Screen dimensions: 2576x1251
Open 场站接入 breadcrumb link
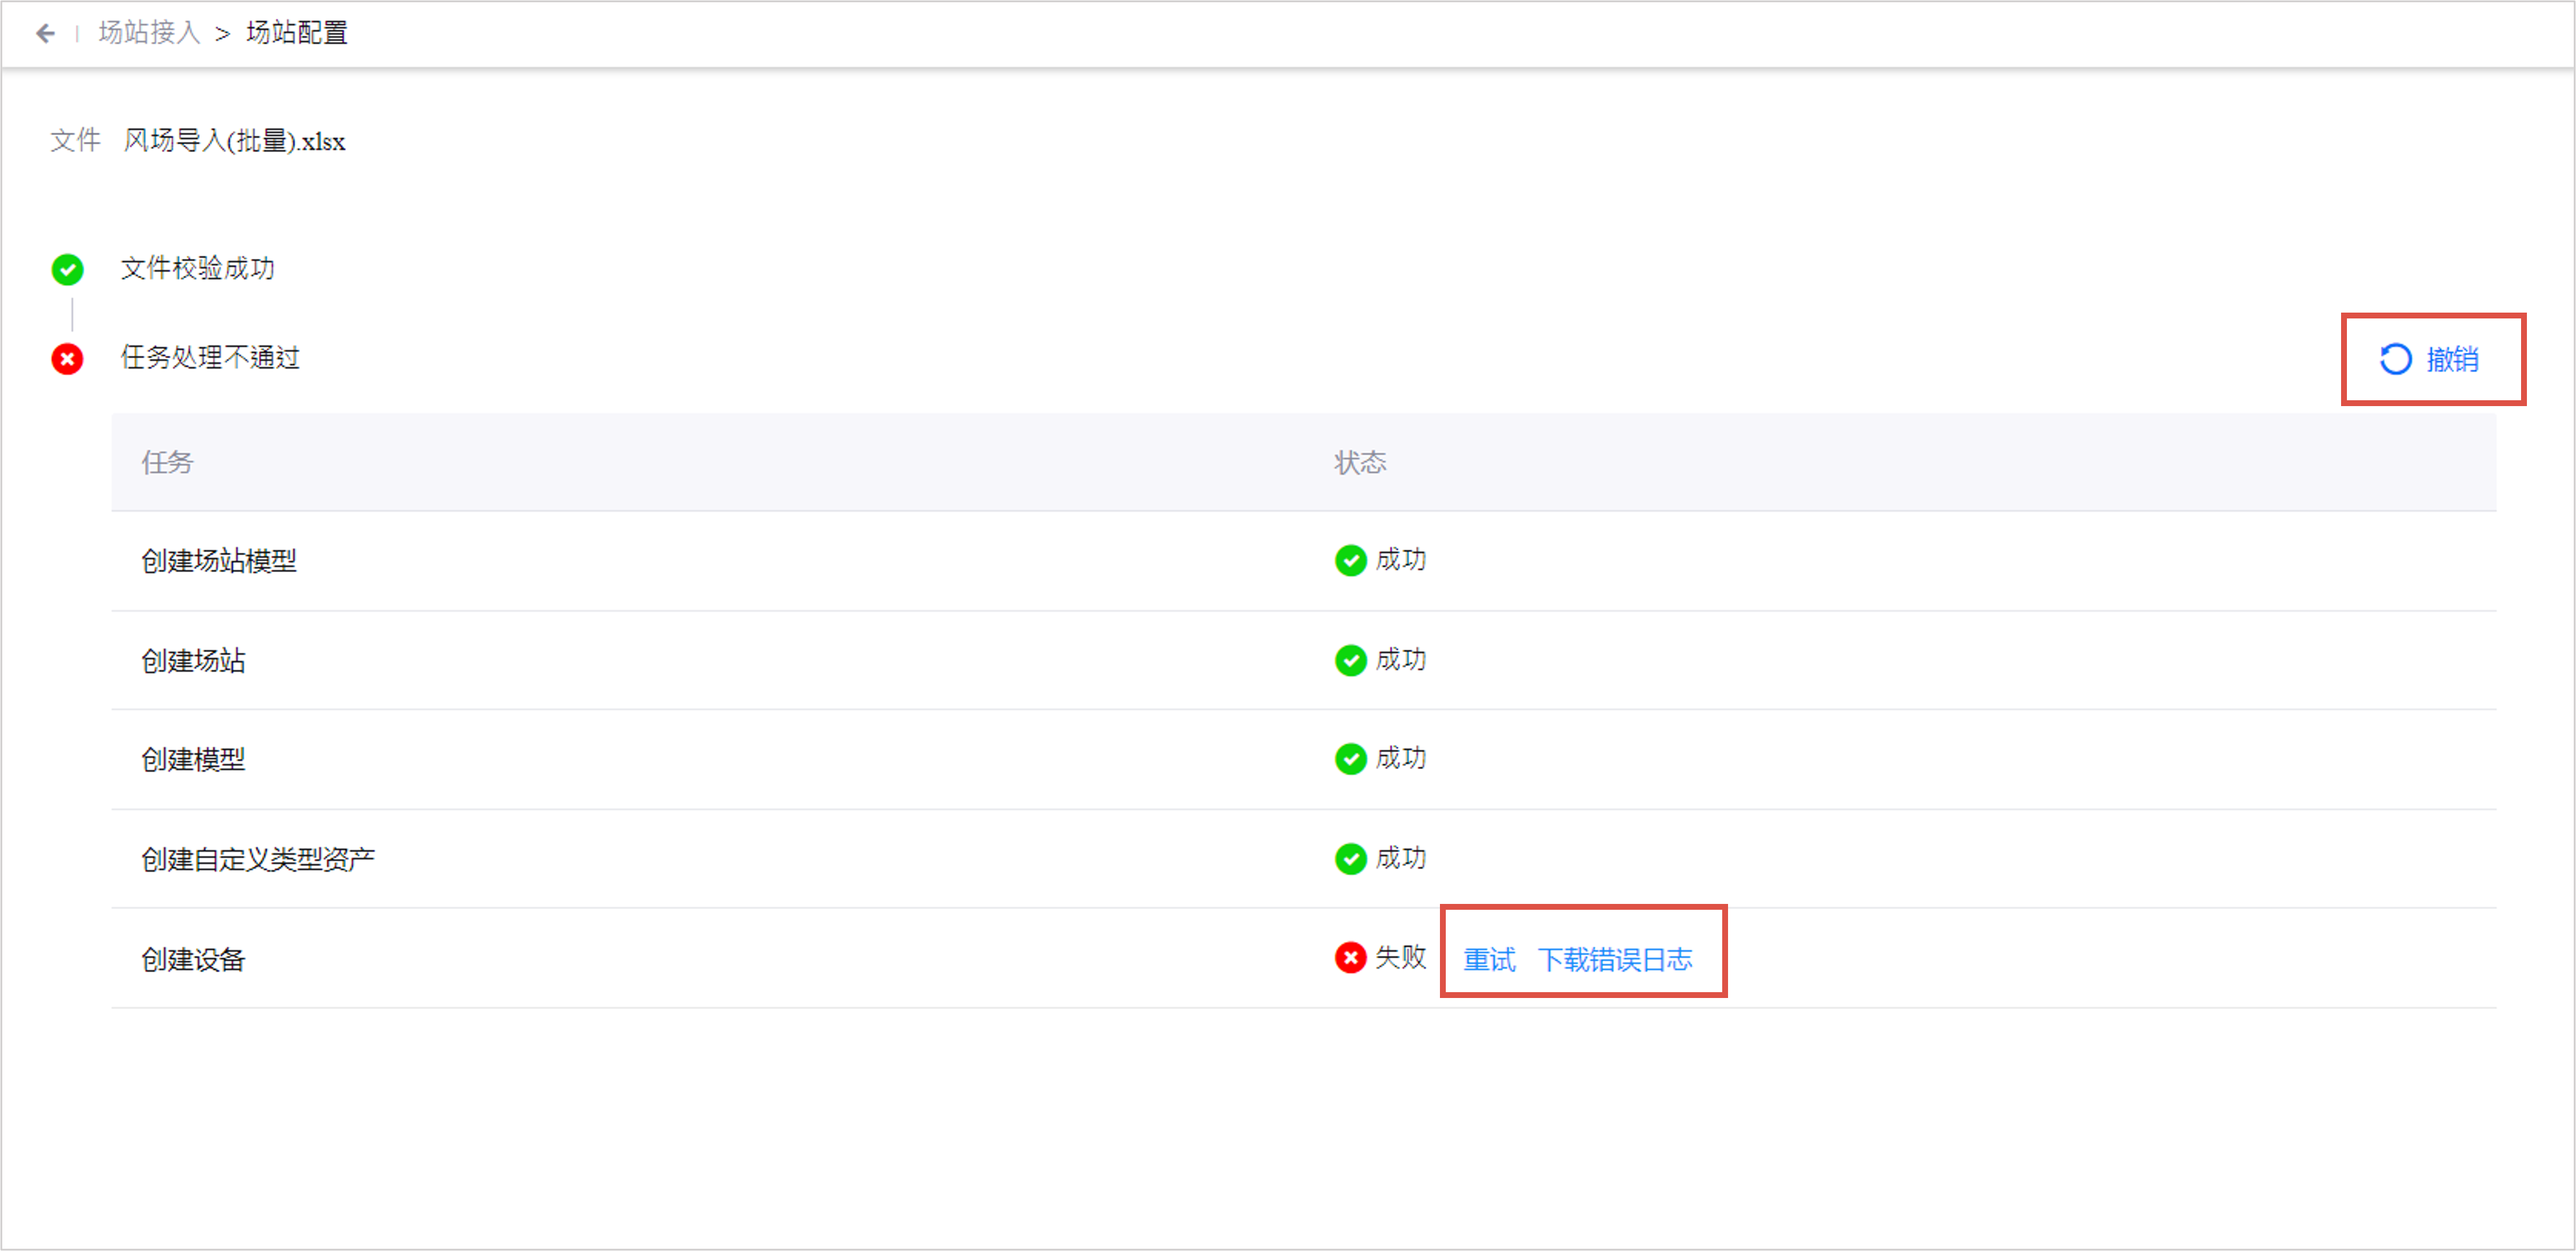149,33
